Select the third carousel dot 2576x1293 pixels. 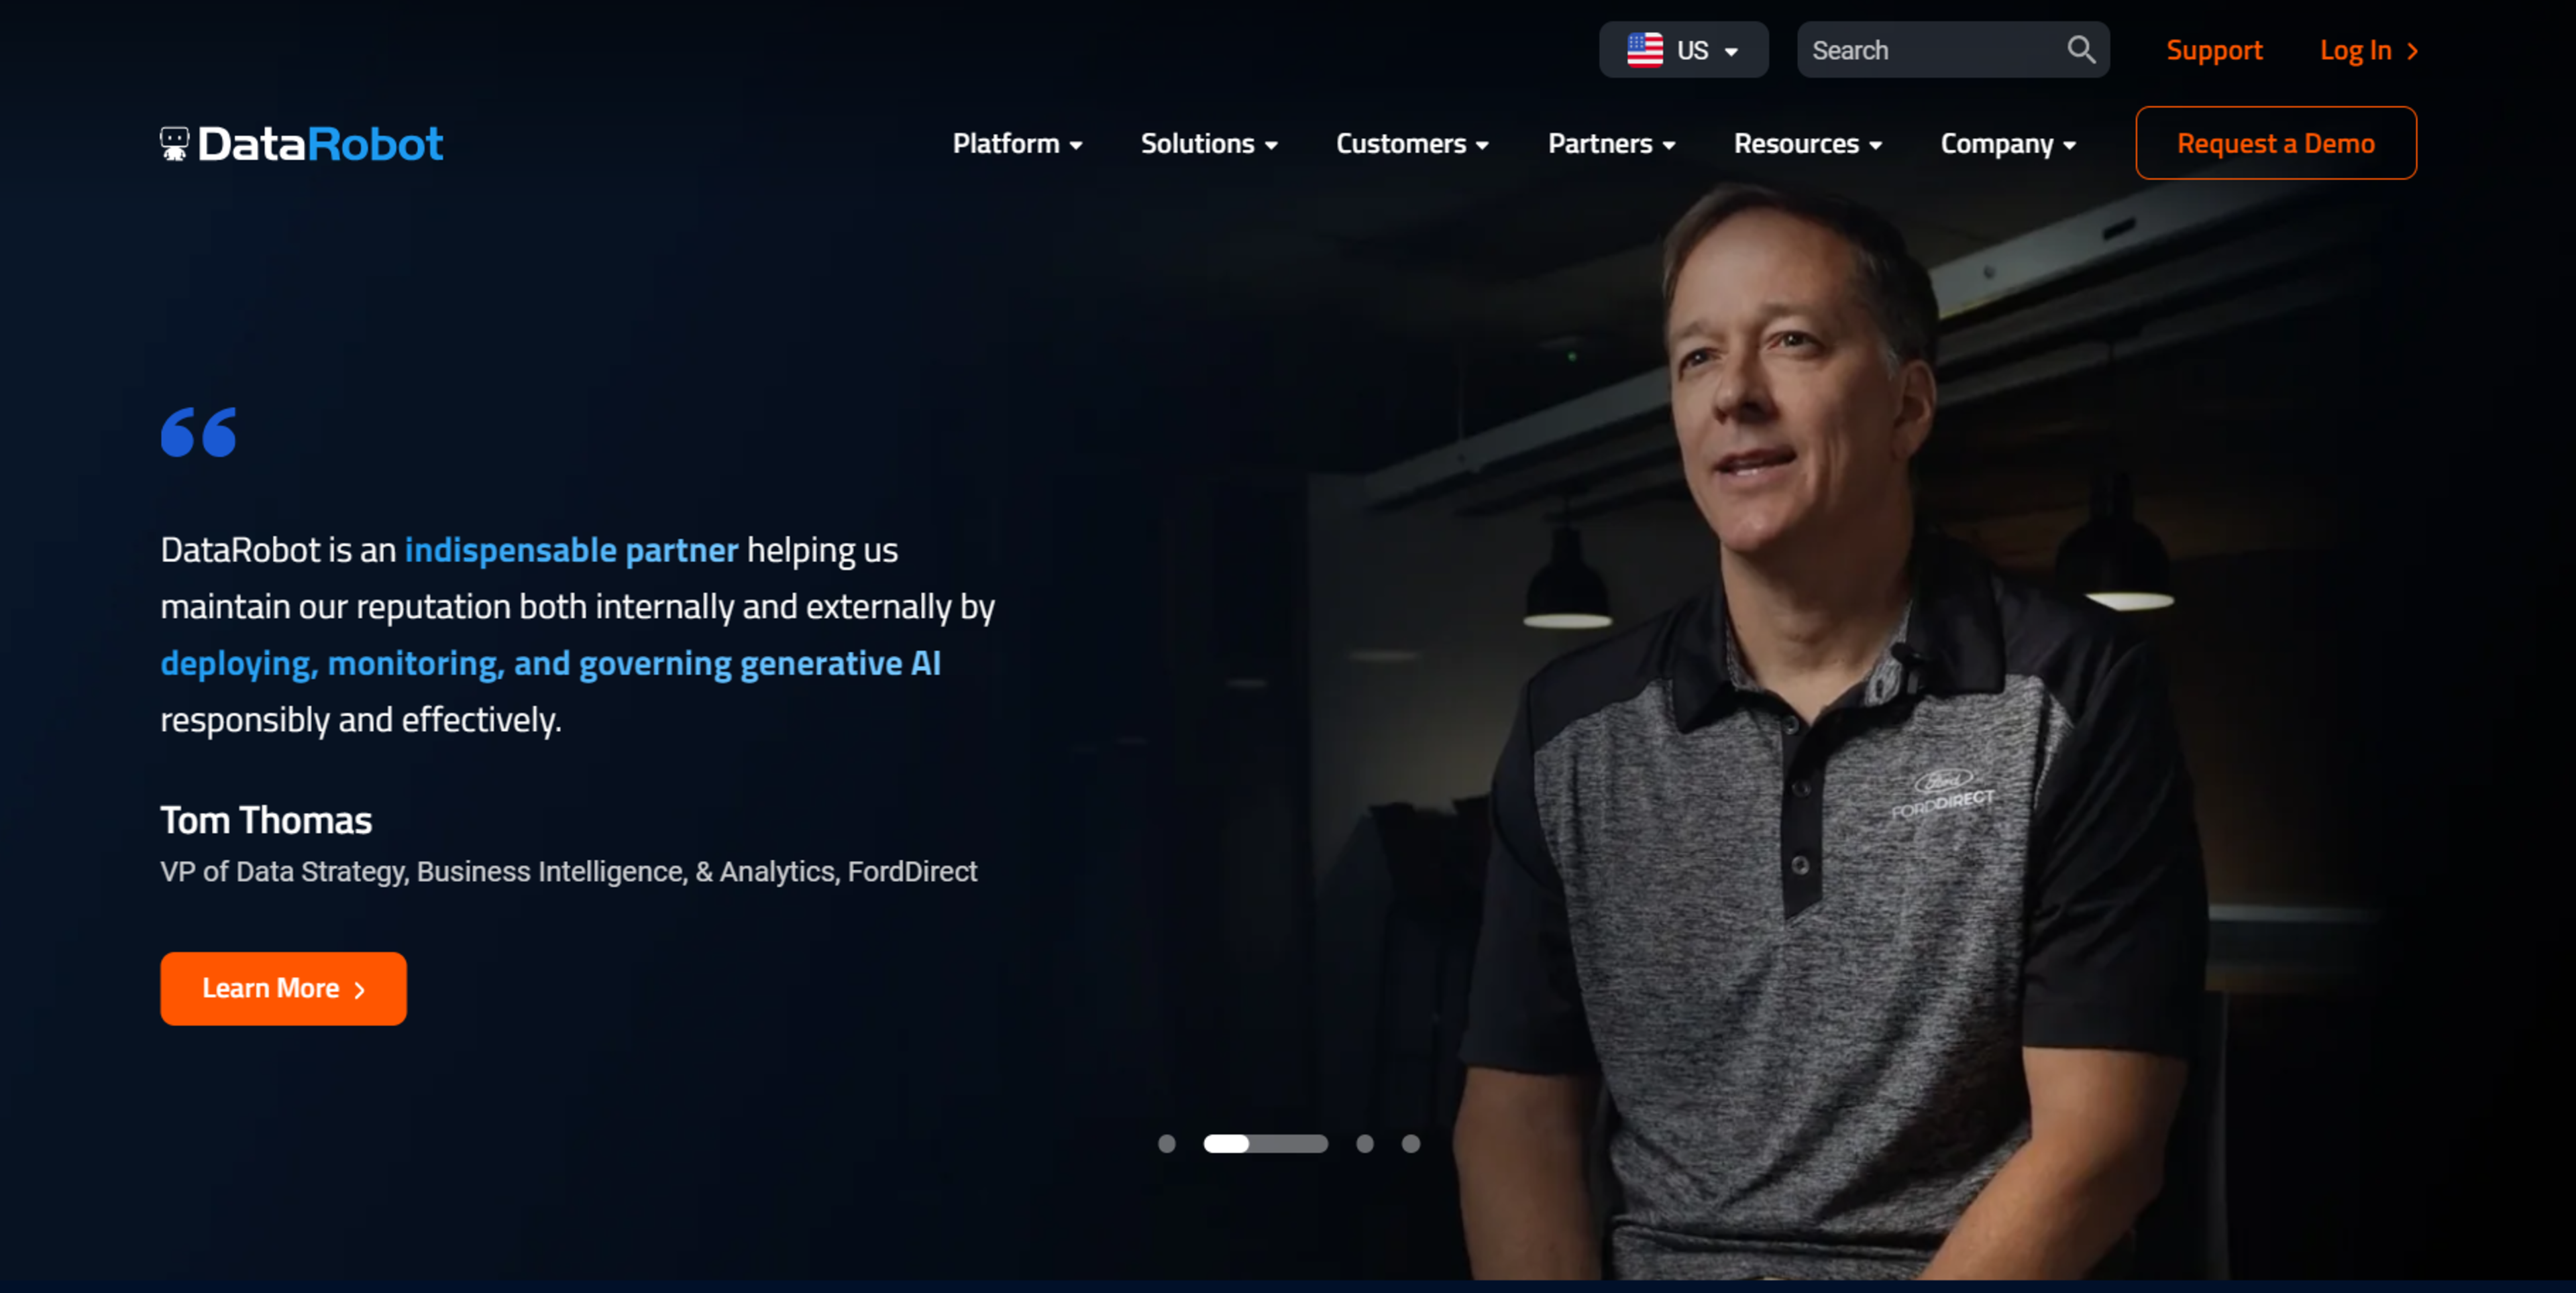click(1364, 1143)
